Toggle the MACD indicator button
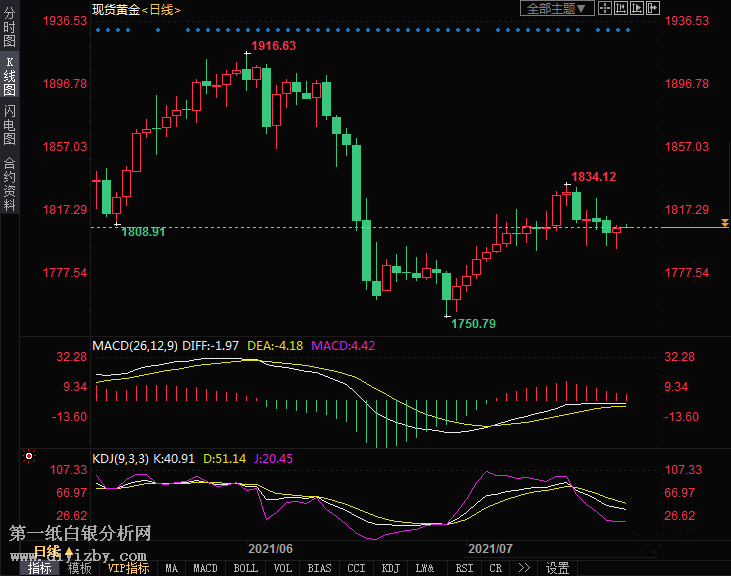 (205, 568)
